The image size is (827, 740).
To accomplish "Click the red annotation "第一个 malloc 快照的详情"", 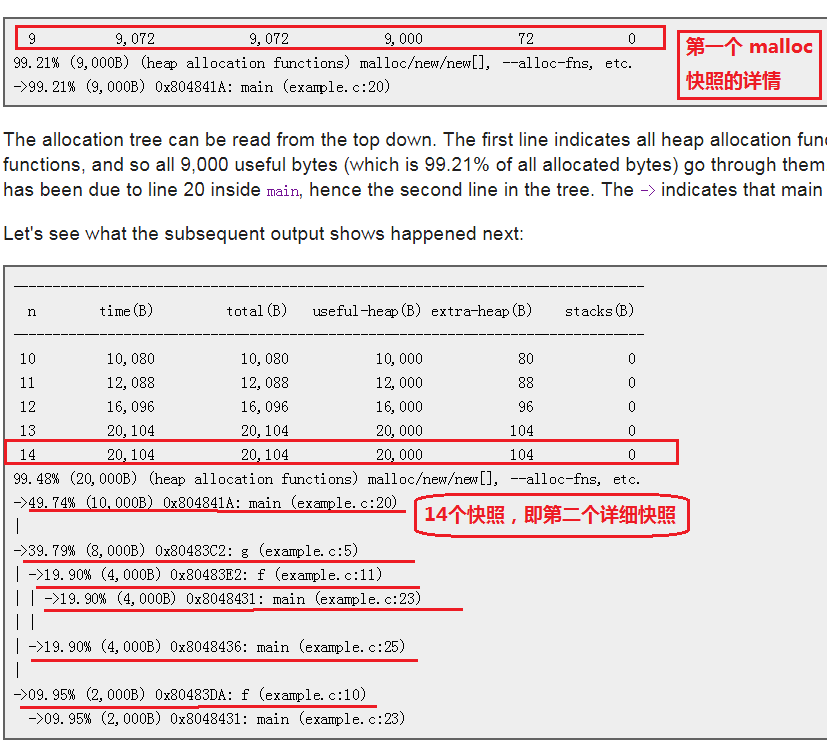I will point(749,63).
